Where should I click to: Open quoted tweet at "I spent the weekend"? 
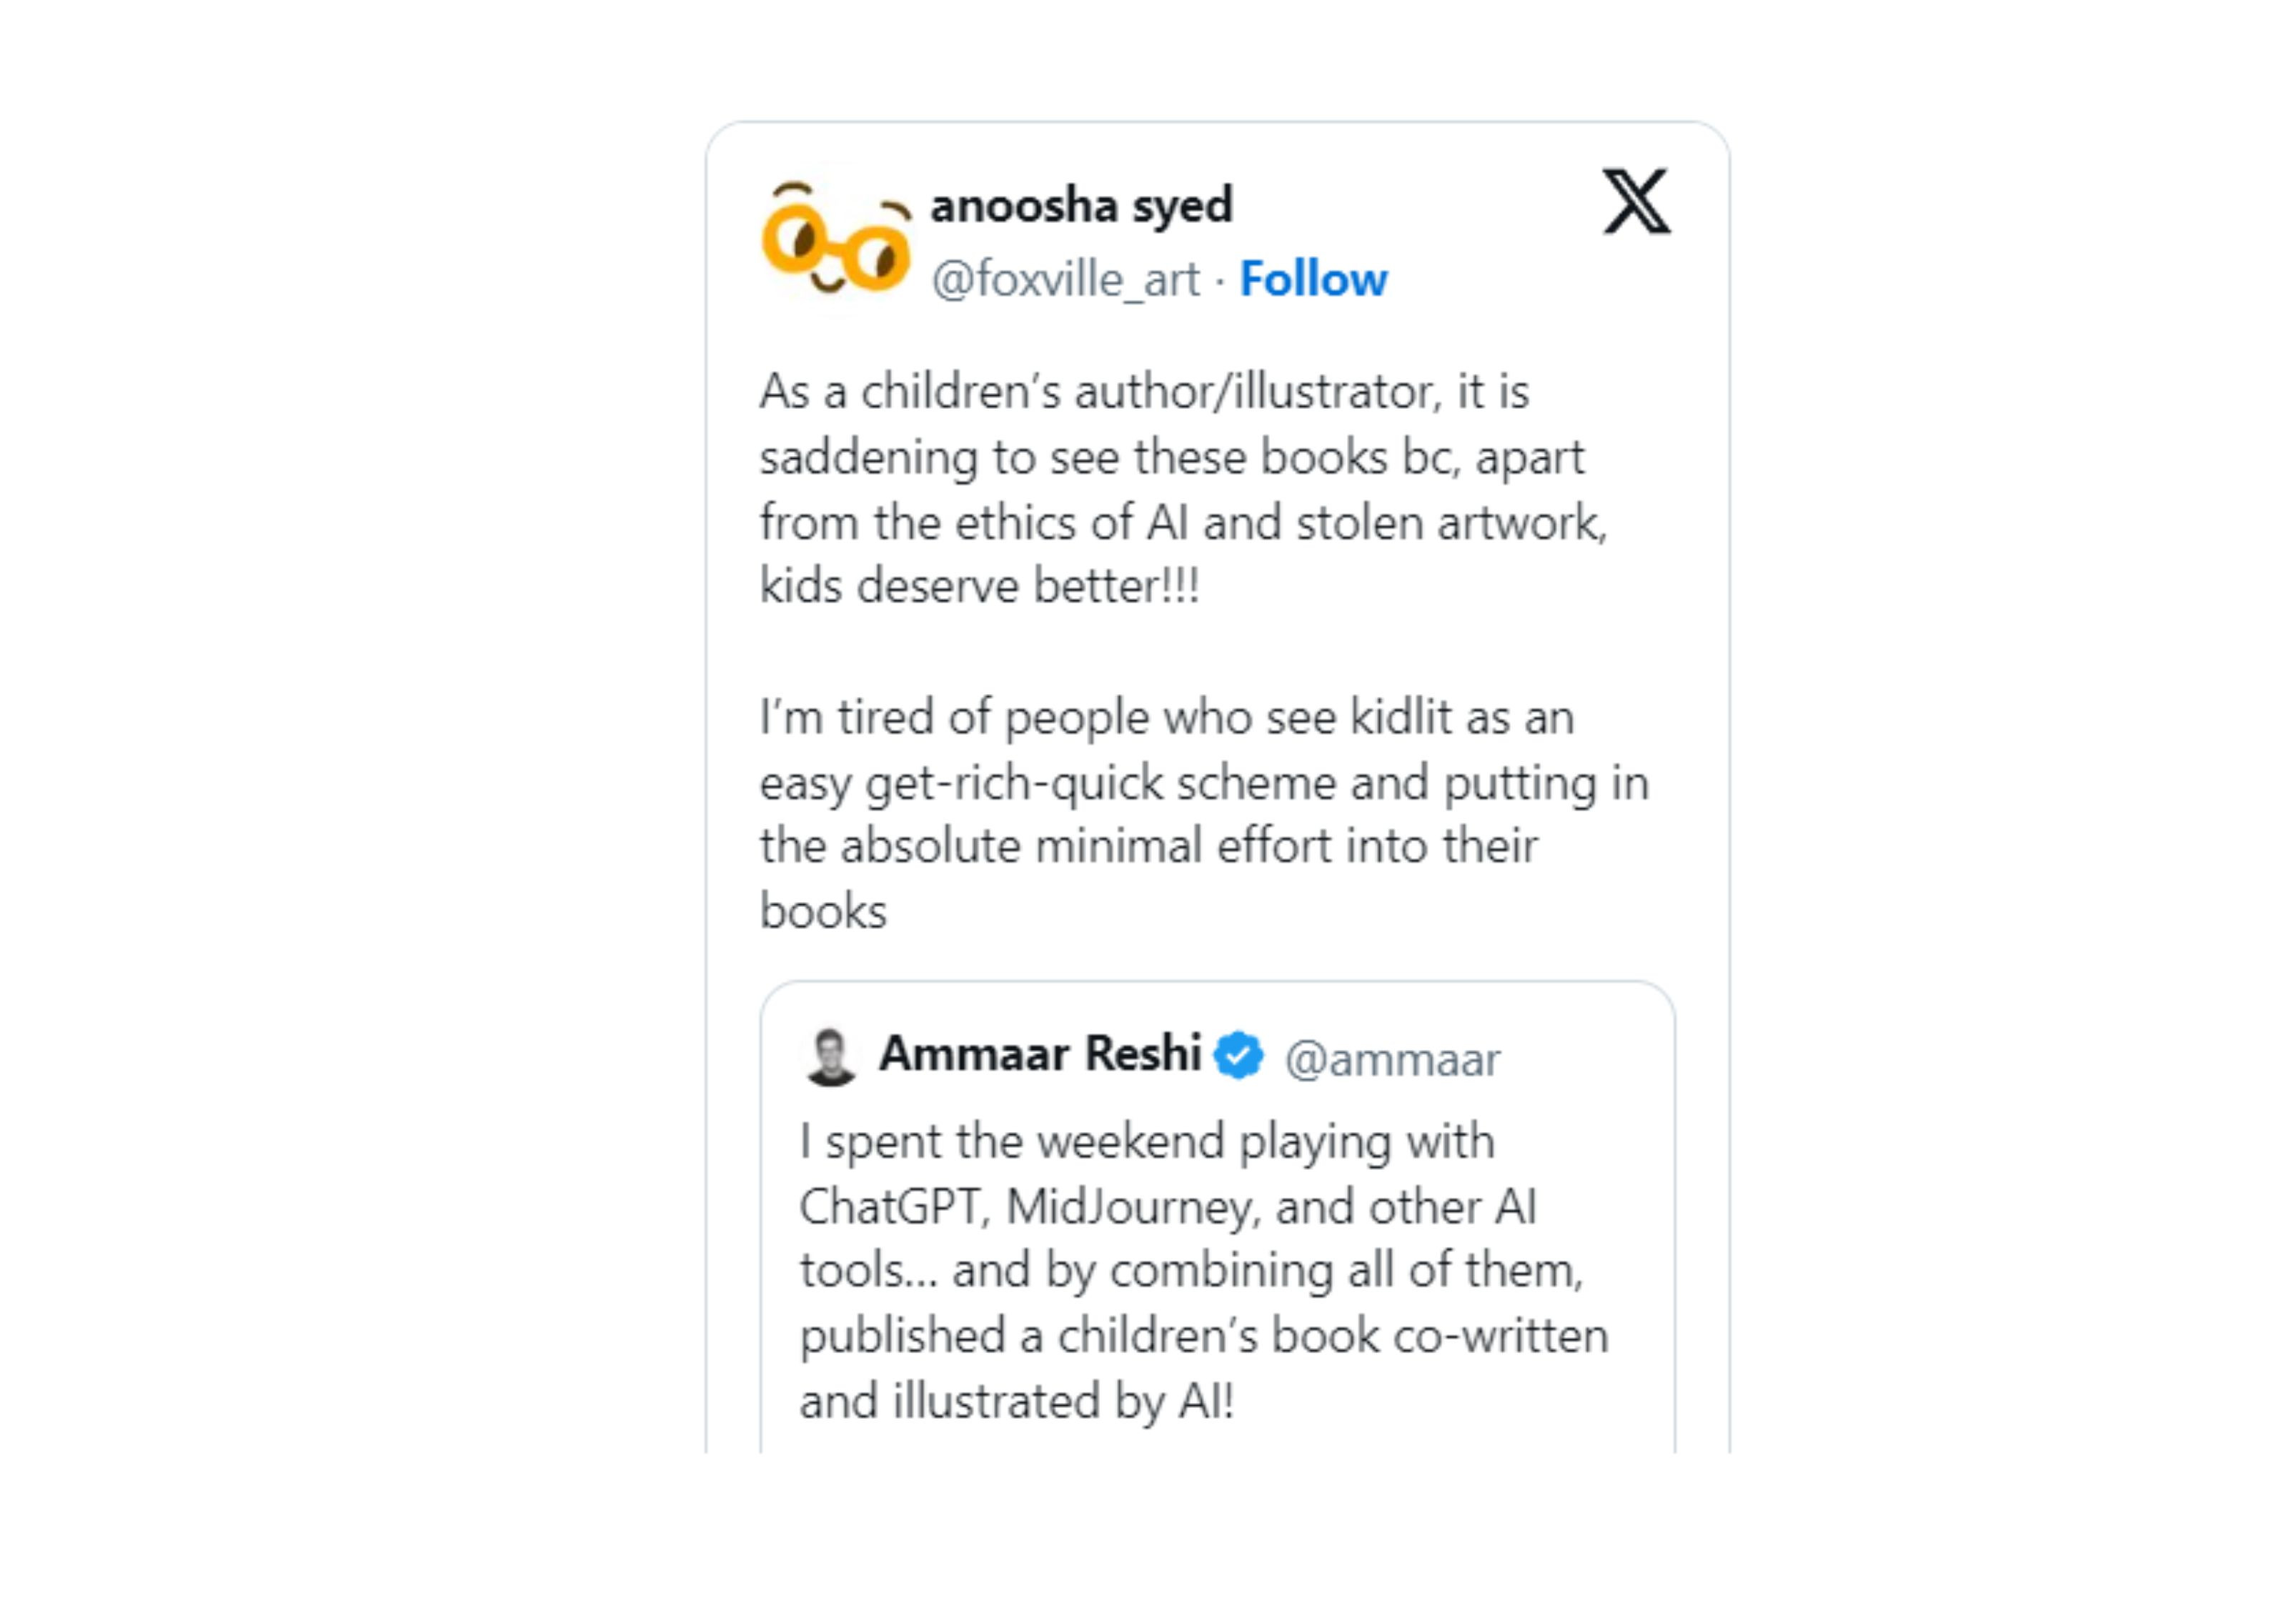pos(1146,1142)
